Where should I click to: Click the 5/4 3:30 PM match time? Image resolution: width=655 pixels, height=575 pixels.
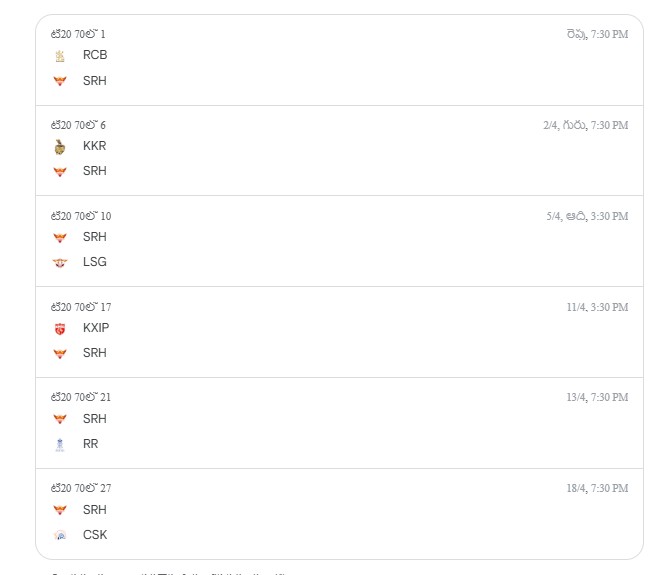(587, 216)
